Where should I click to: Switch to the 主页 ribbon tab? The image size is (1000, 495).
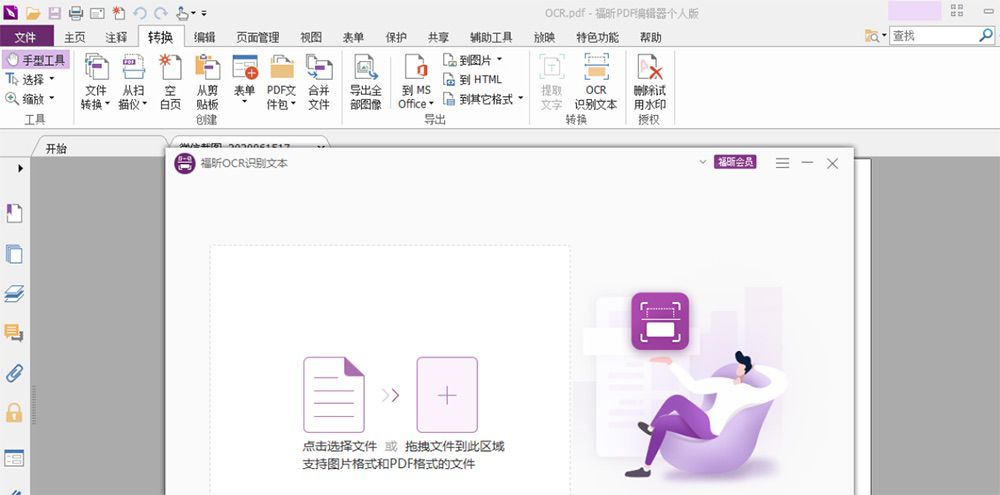[75, 38]
